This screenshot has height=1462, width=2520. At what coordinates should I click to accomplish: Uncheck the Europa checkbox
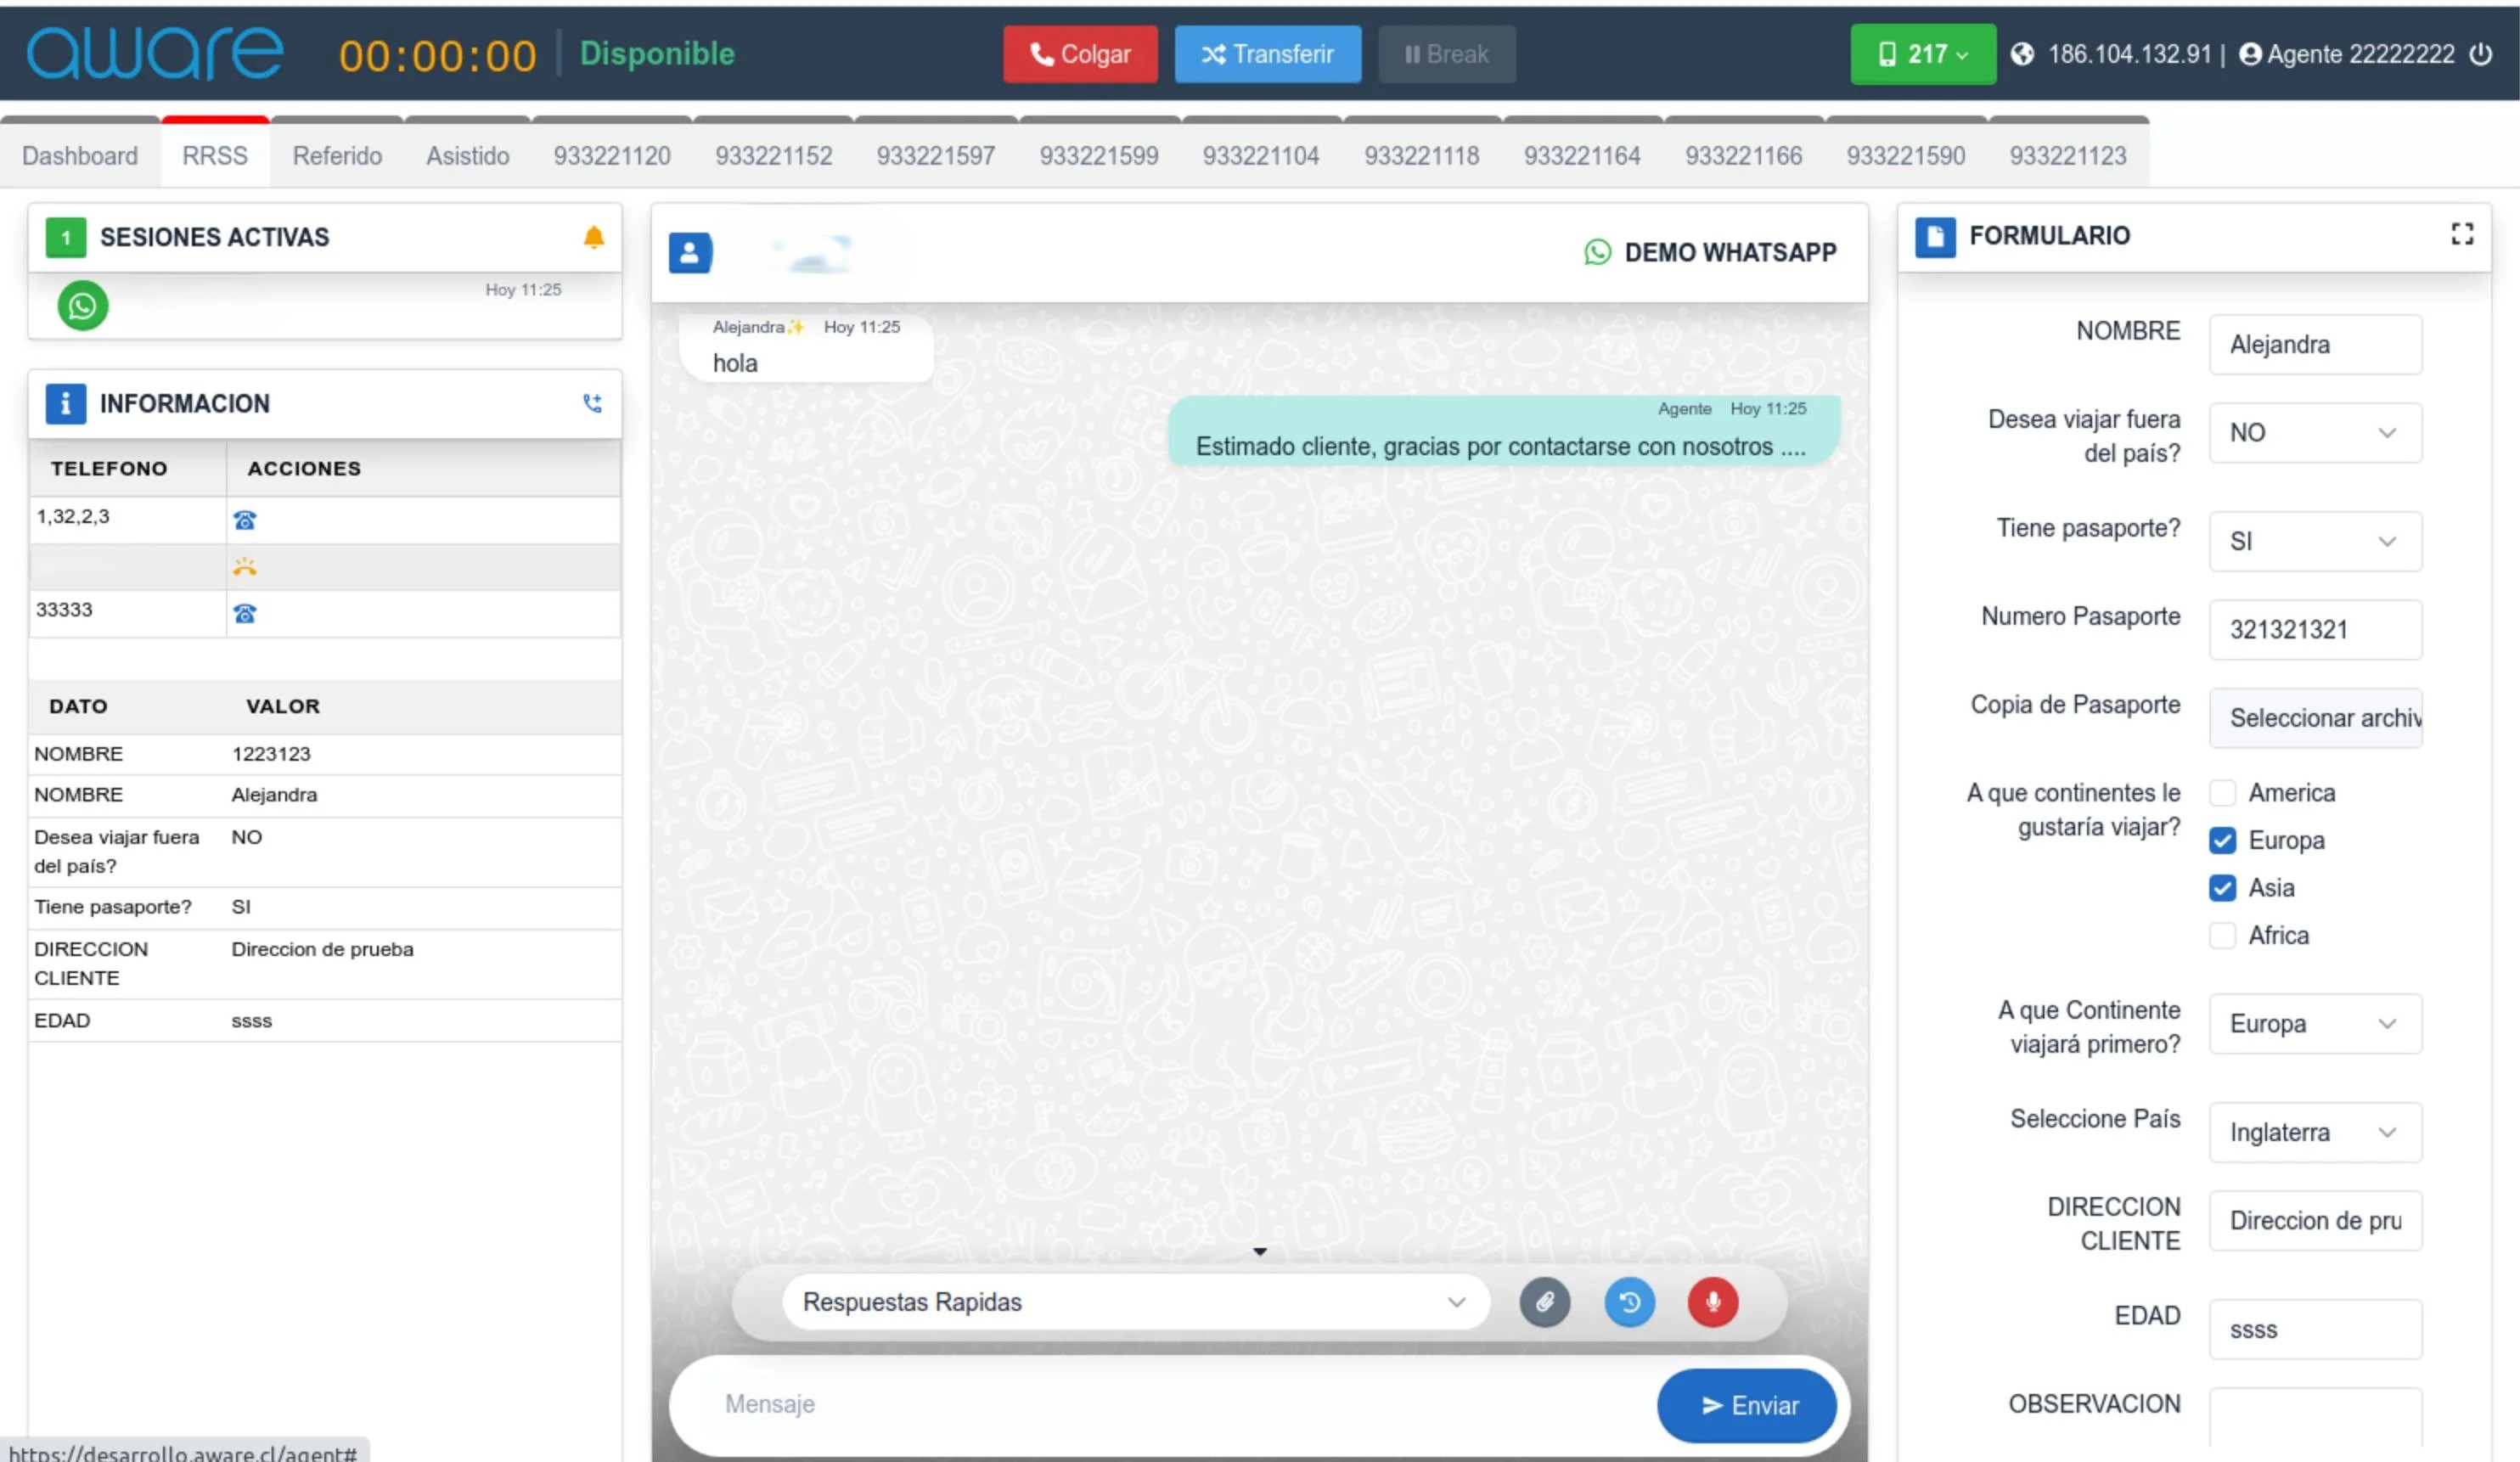[x=2224, y=840]
